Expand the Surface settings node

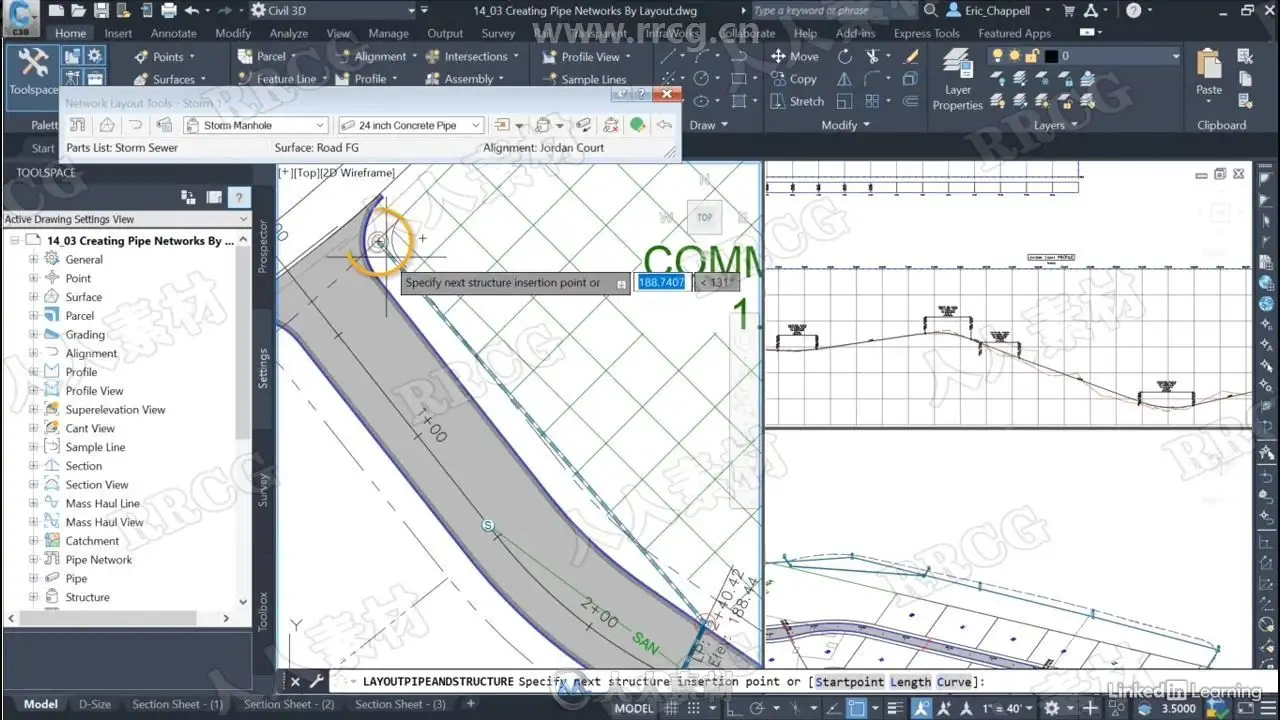(33, 297)
